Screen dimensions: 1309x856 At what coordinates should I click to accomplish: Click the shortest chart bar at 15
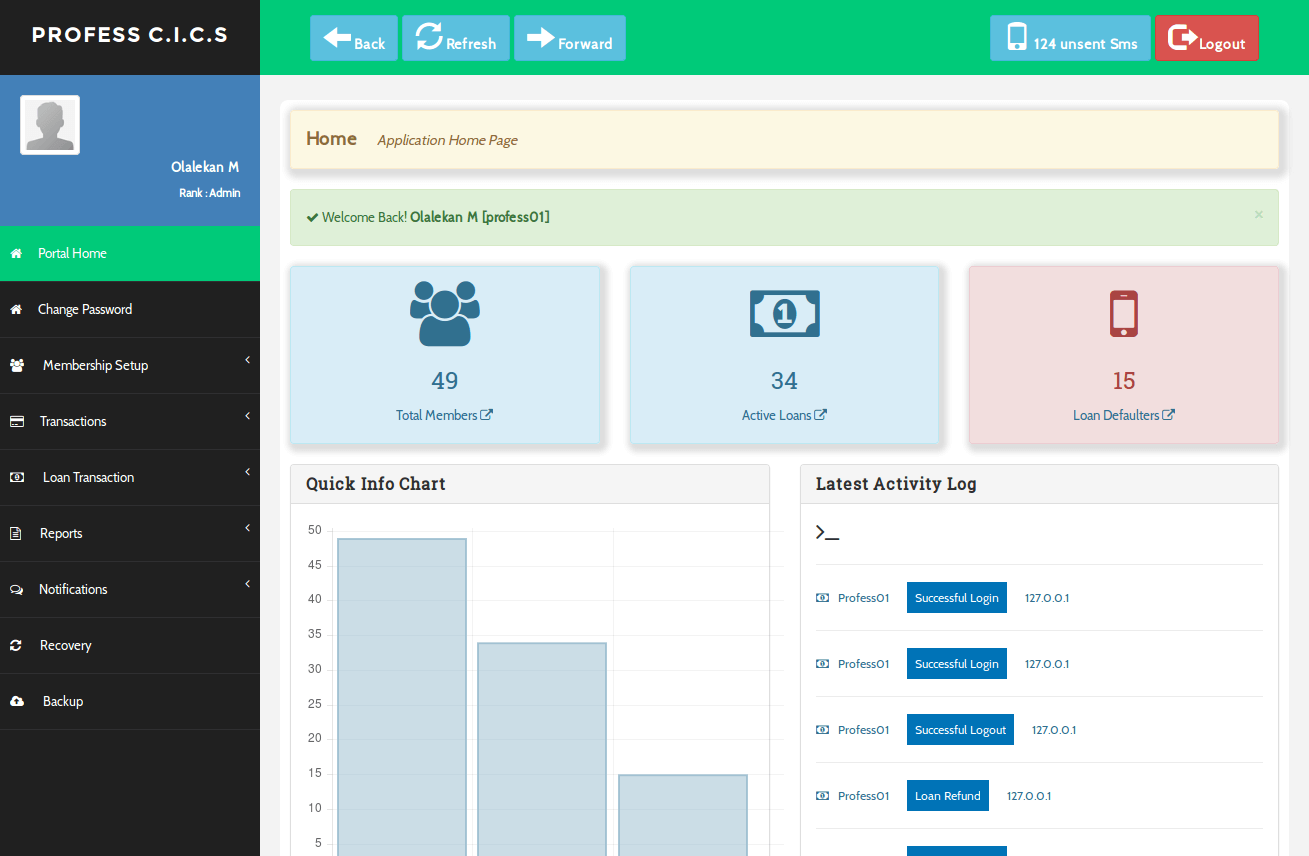(x=683, y=815)
